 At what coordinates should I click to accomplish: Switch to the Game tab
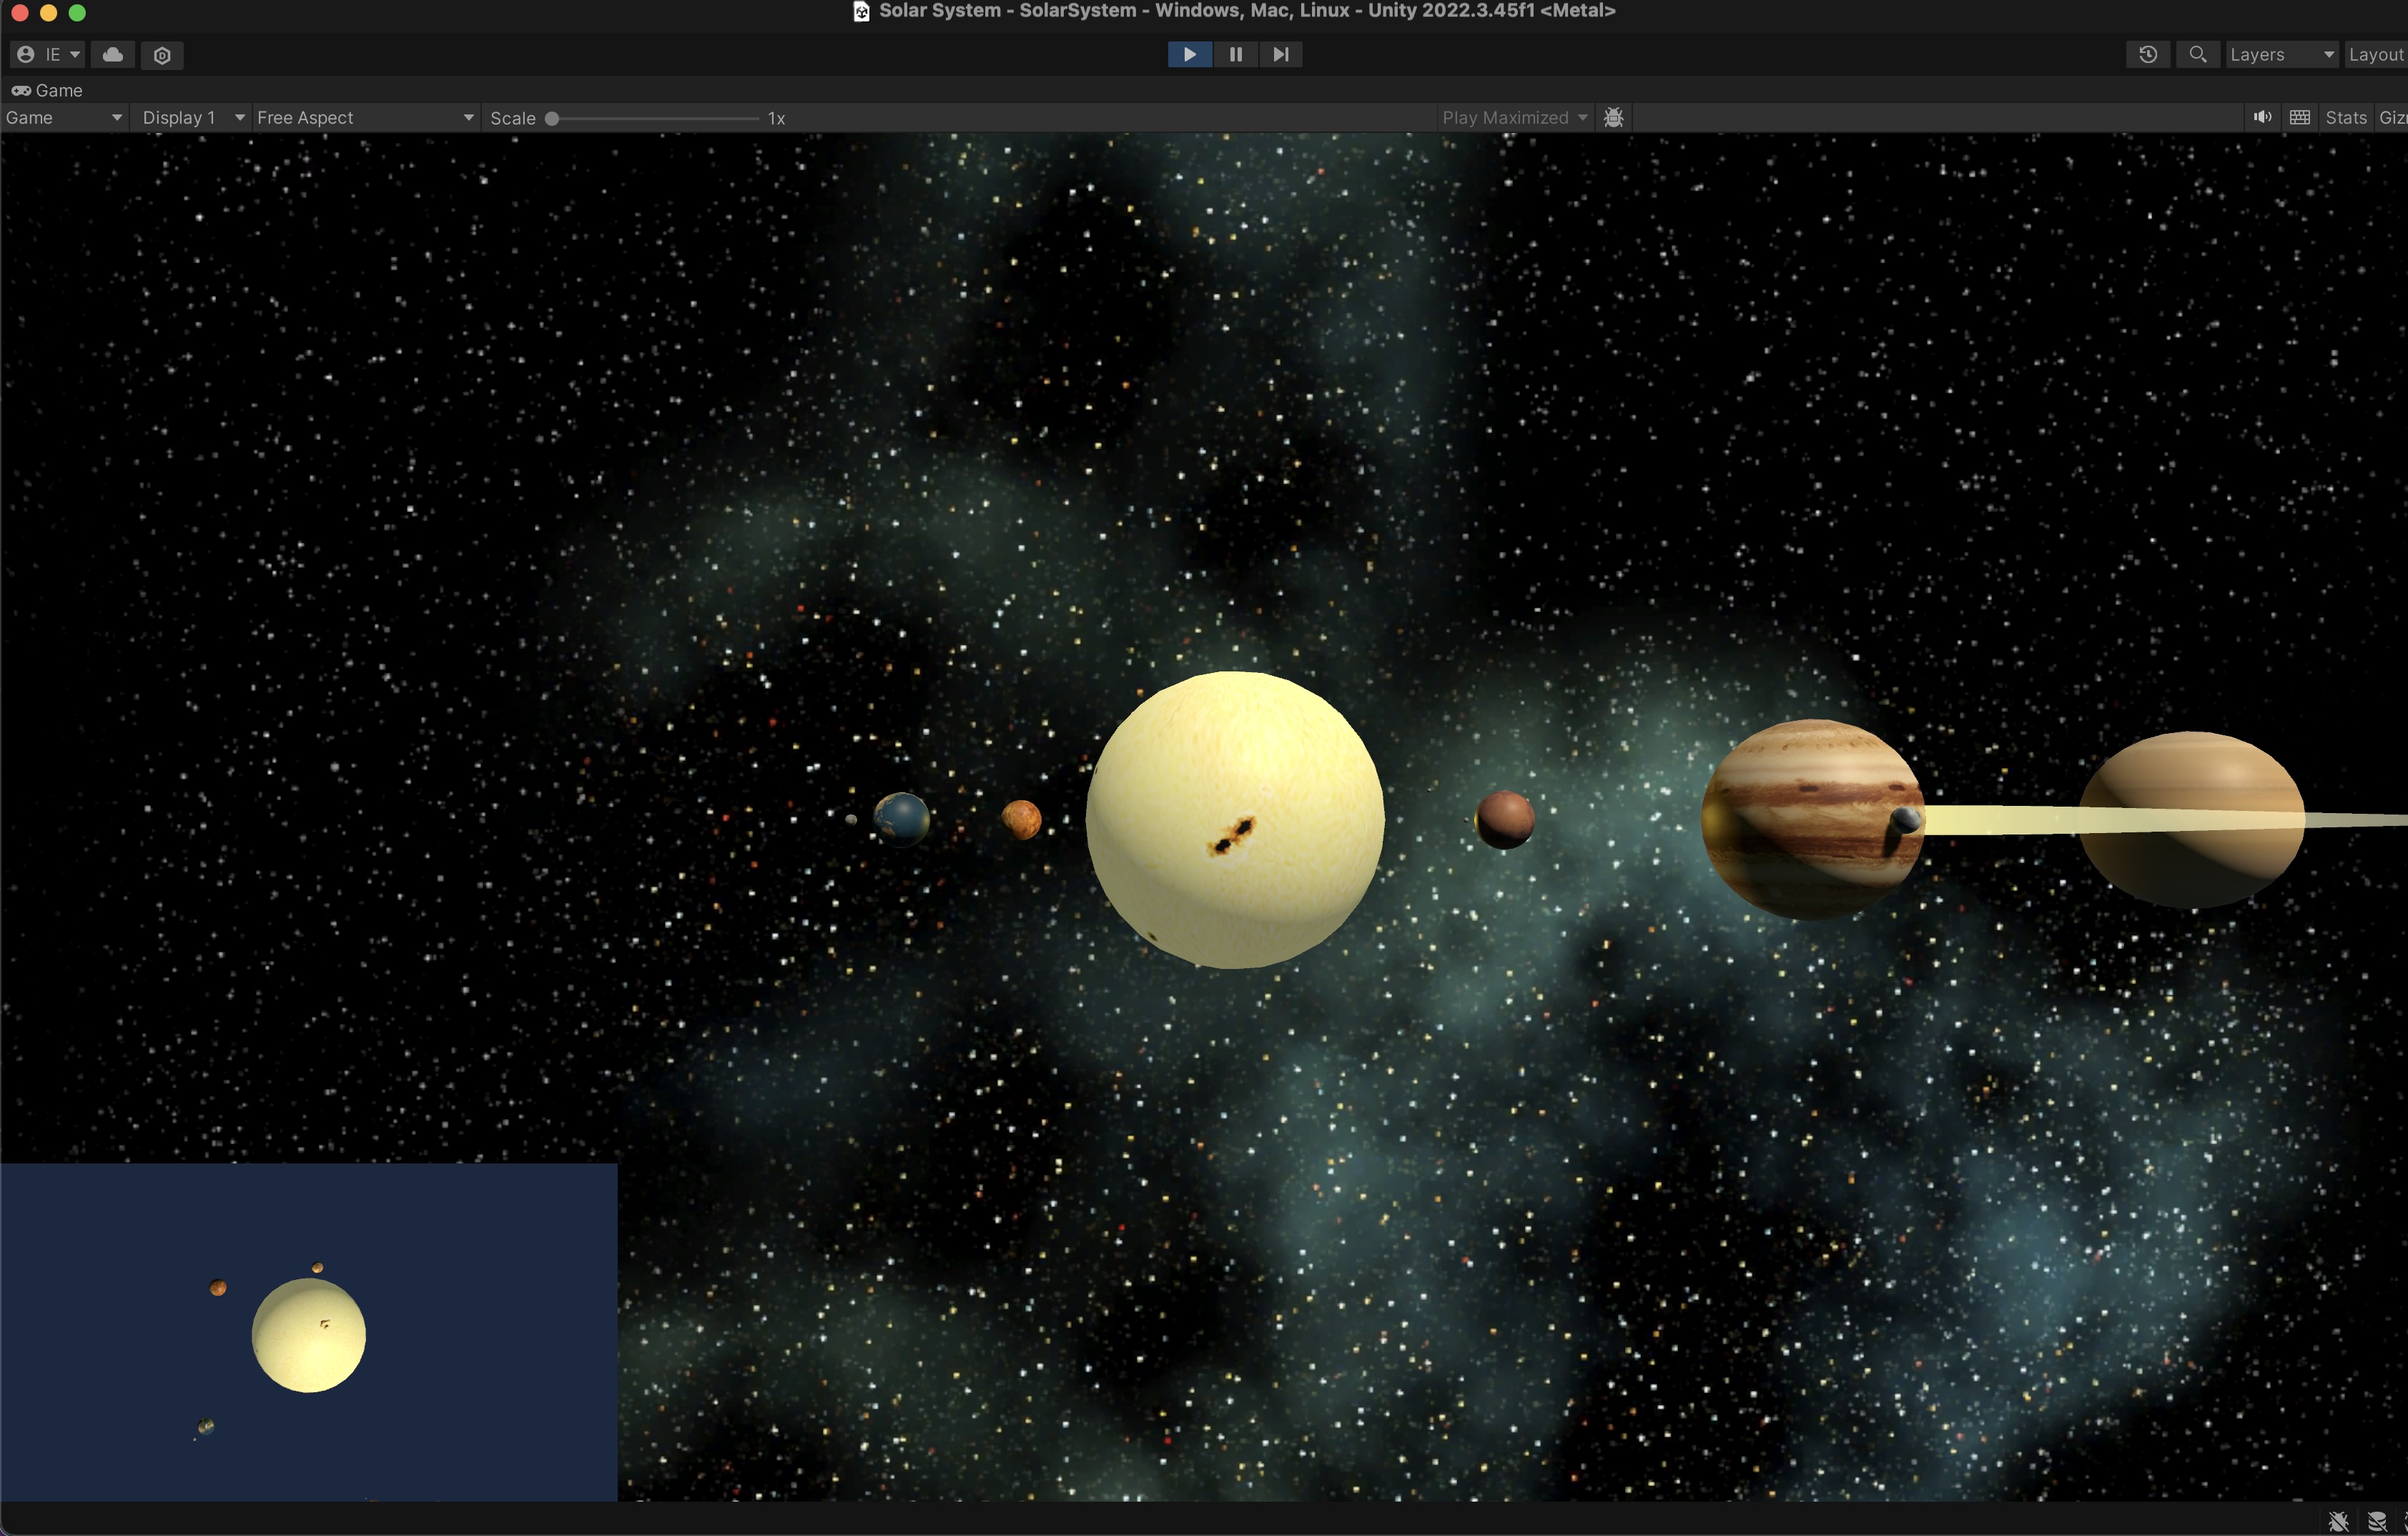pyautogui.click(x=48, y=90)
